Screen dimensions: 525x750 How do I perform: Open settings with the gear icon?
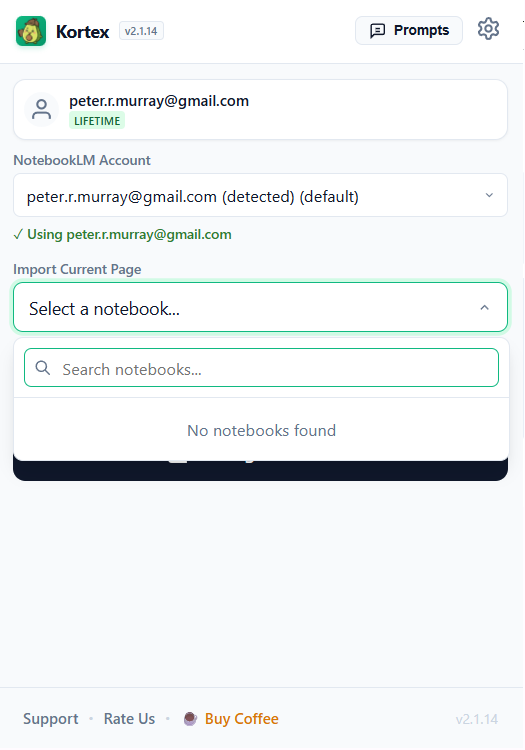488,30
